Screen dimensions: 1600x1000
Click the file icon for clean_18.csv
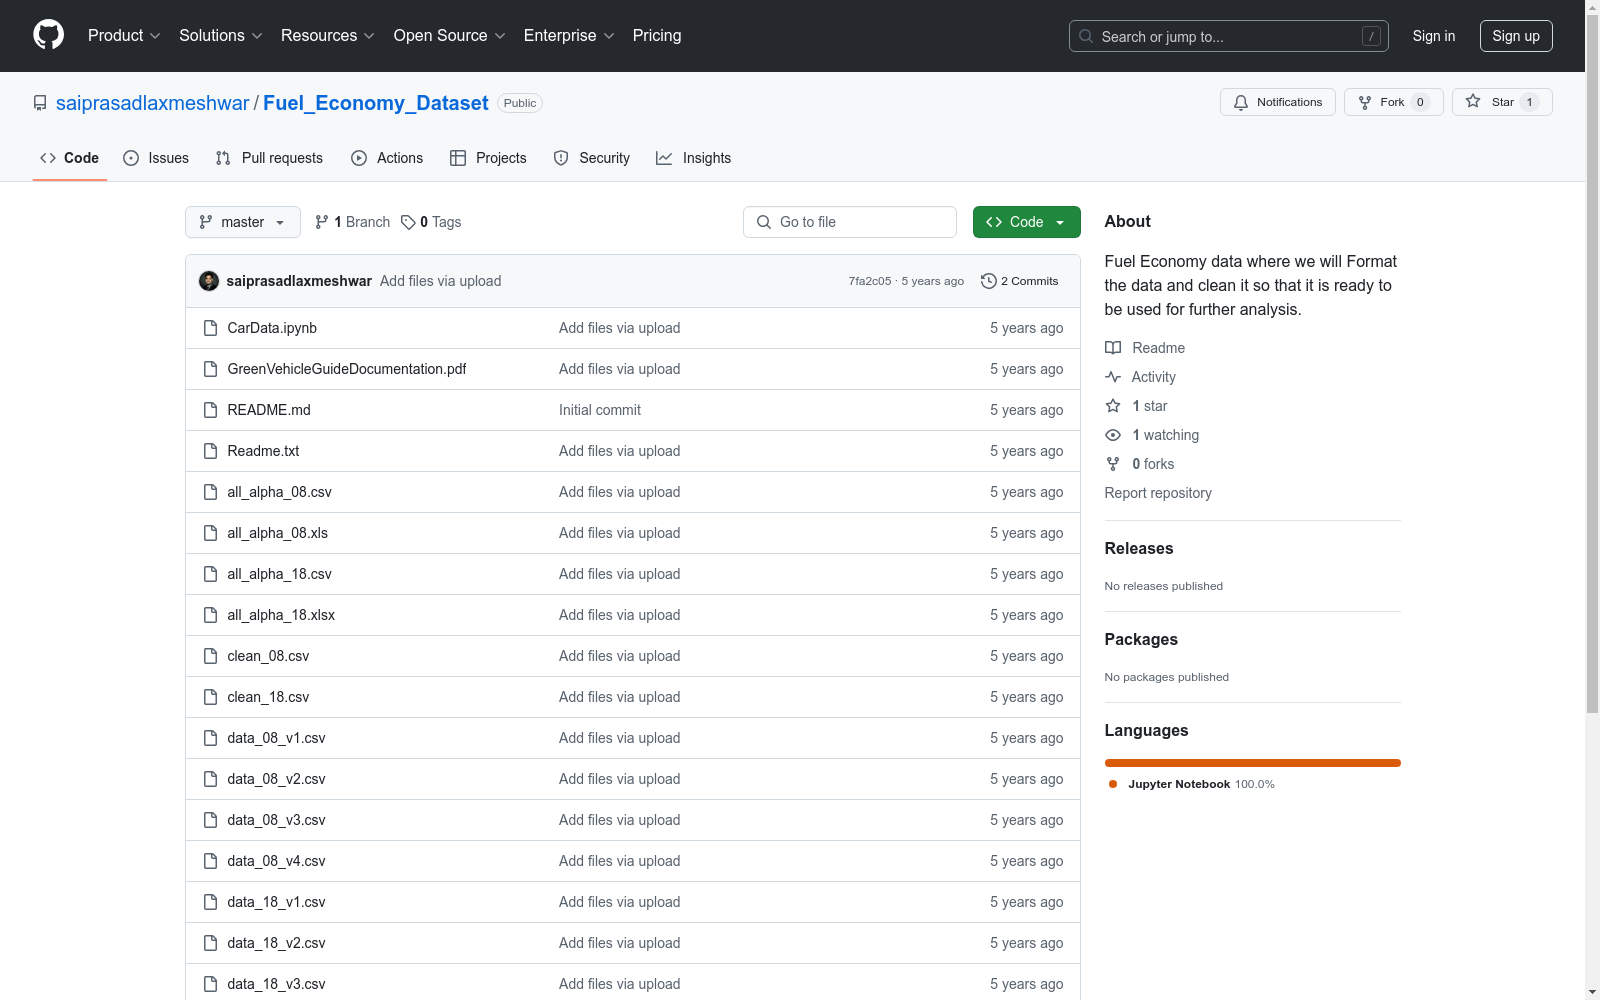click(210, 697)
